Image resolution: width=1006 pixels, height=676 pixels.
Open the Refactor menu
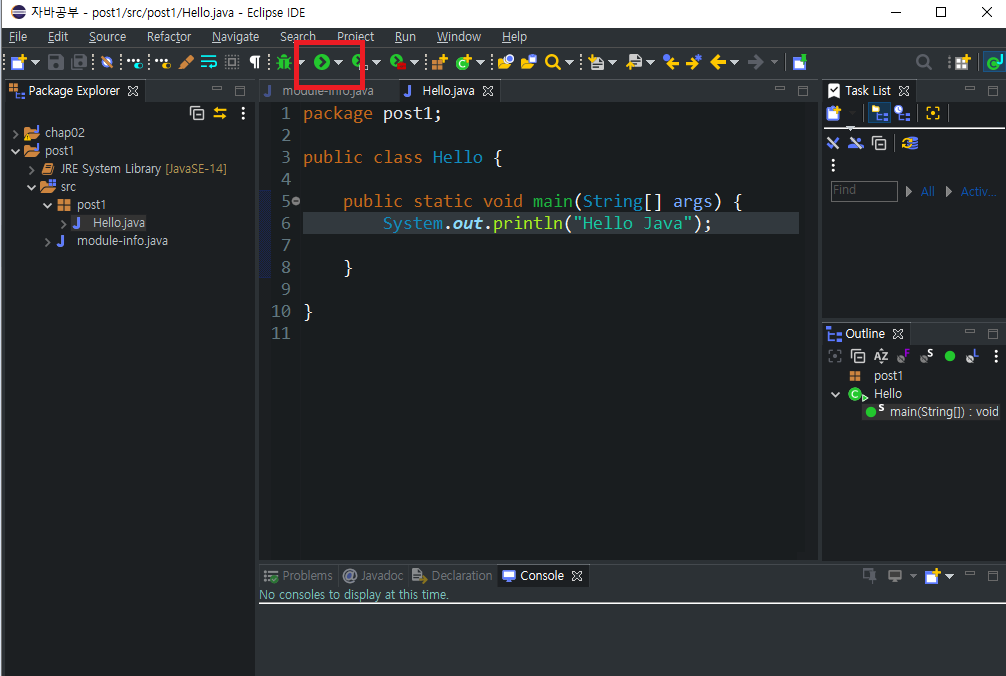pyautogui.click(x=169, y=37)
